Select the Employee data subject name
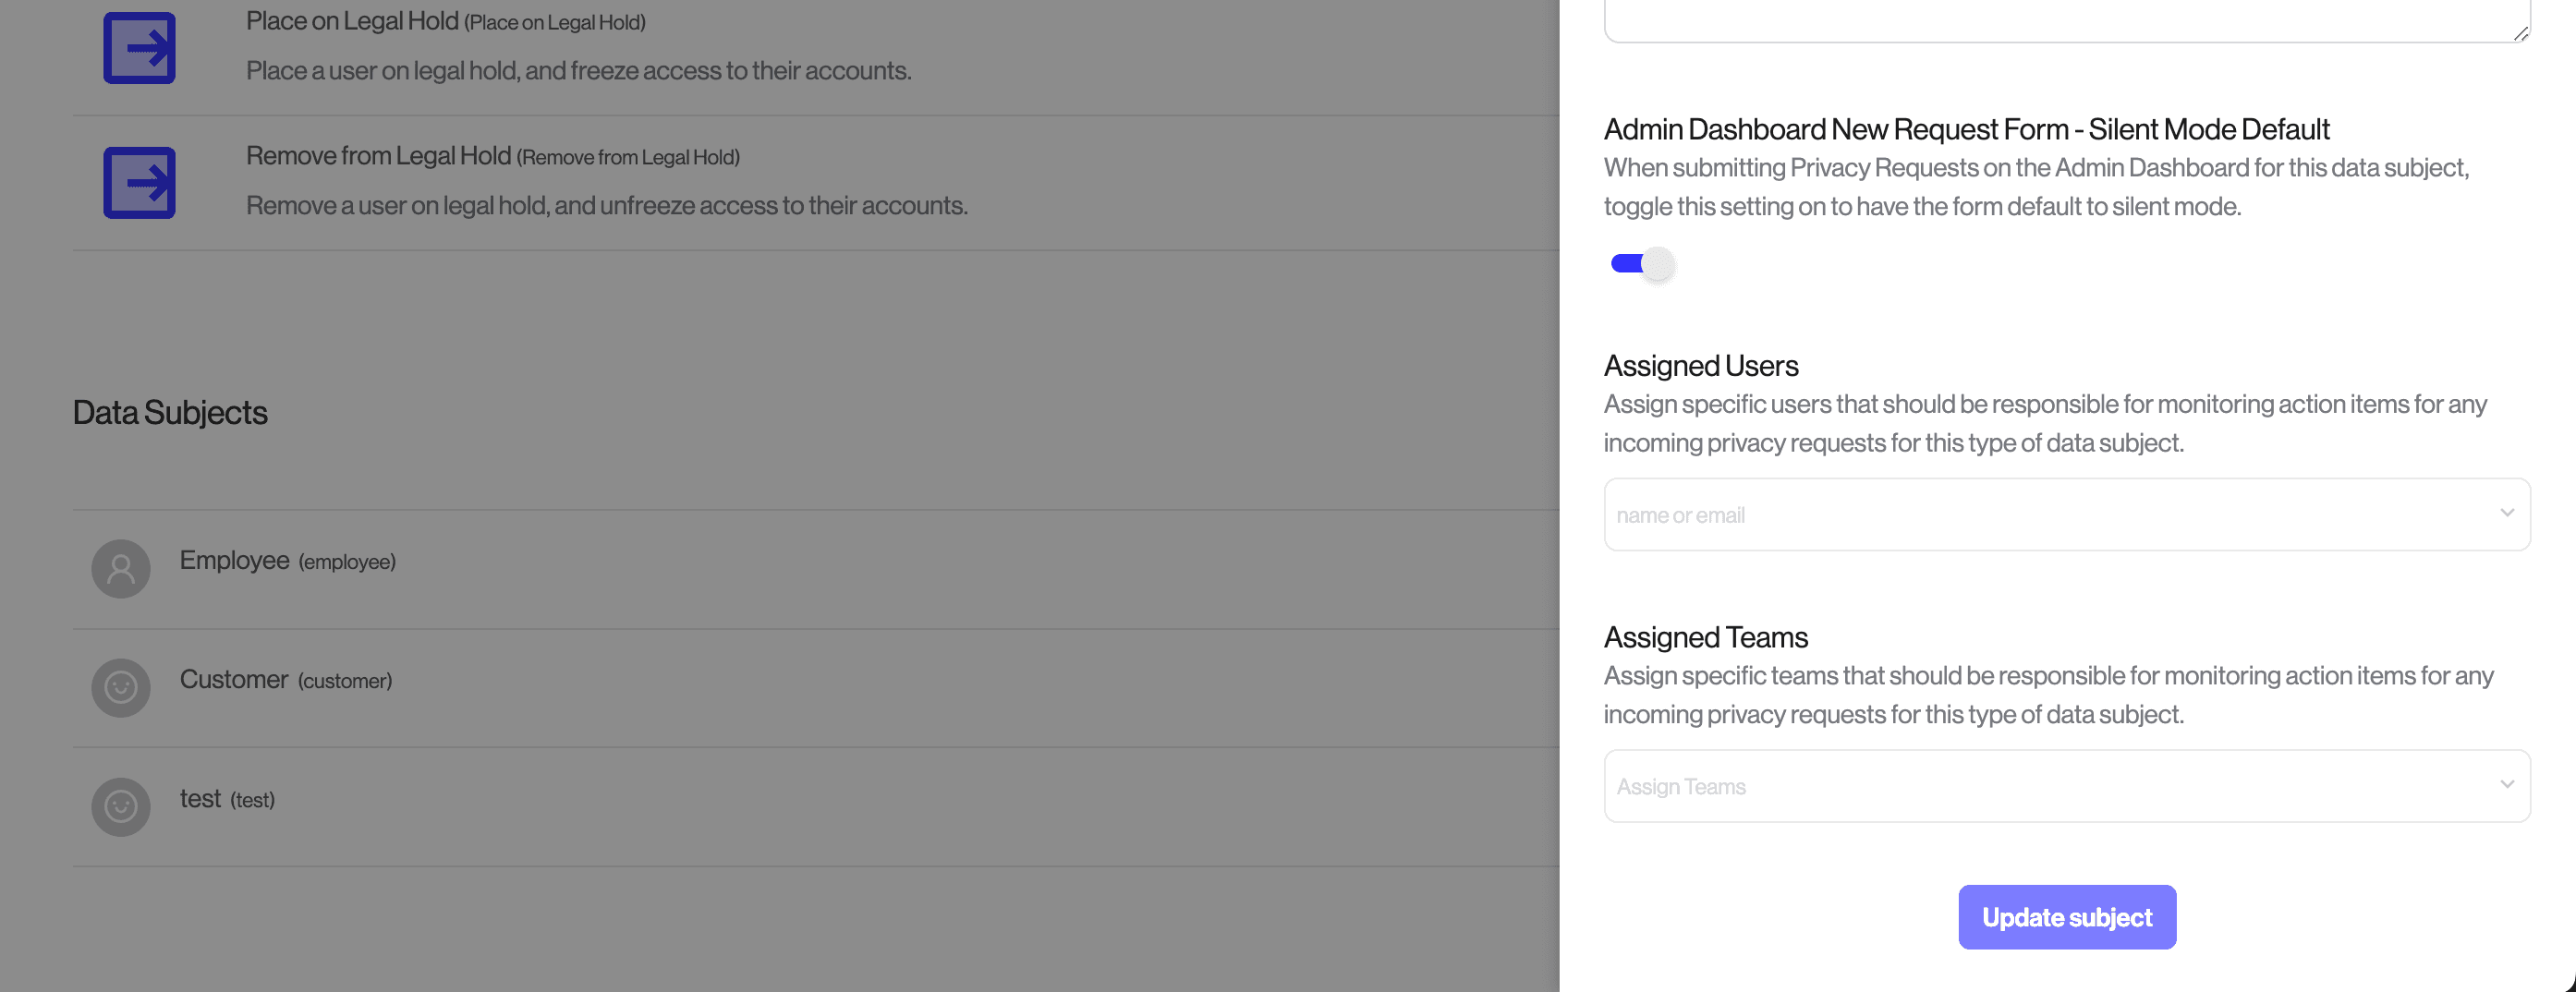Screen dimensions: 2576x992 (x=234, y=561)
